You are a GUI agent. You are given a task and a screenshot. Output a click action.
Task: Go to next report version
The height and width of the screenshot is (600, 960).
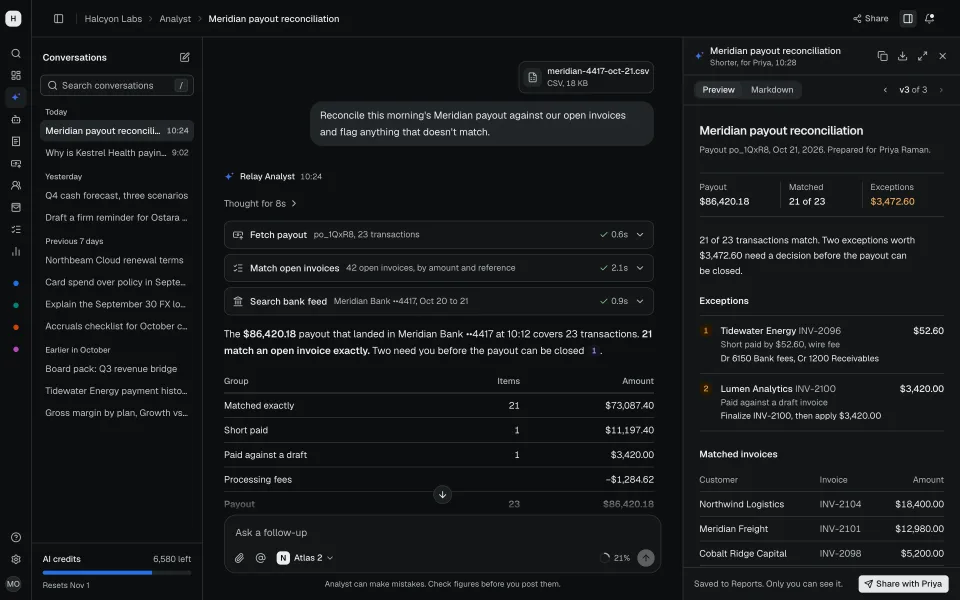941,90
